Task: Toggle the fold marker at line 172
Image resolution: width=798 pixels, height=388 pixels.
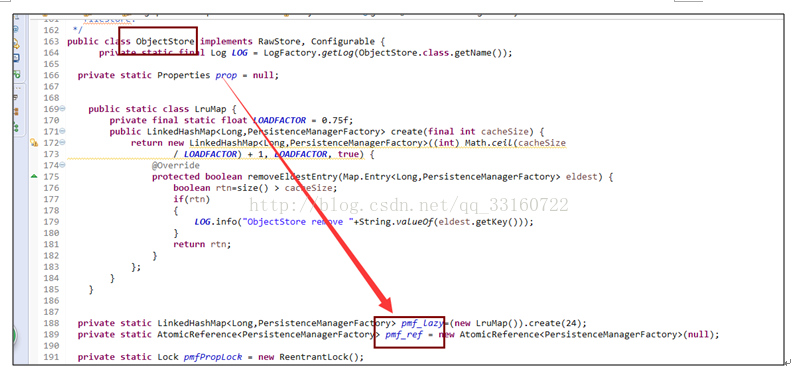Action: 63,143
